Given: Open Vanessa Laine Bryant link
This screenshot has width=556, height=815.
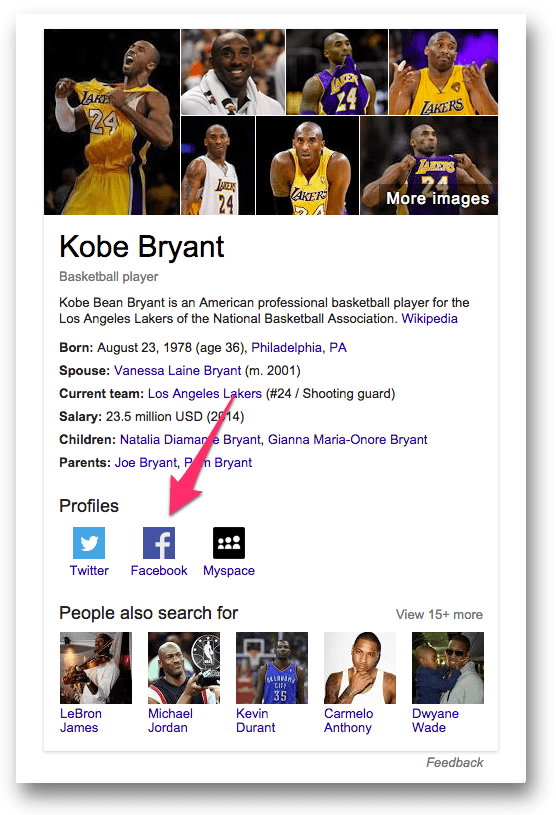Looking at the screenshot, I should click(178, 371).
